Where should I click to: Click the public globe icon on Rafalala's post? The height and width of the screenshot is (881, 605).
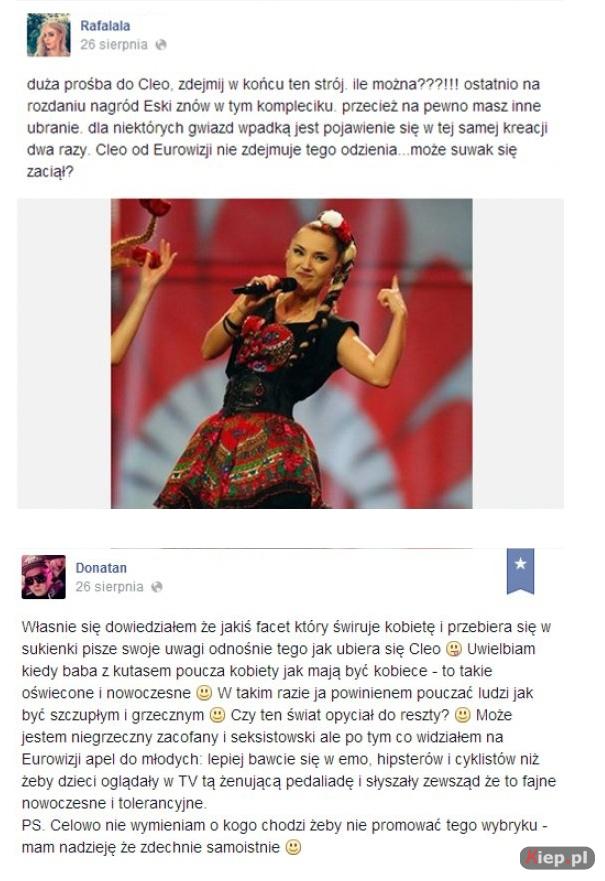click(x=161, y=44)
